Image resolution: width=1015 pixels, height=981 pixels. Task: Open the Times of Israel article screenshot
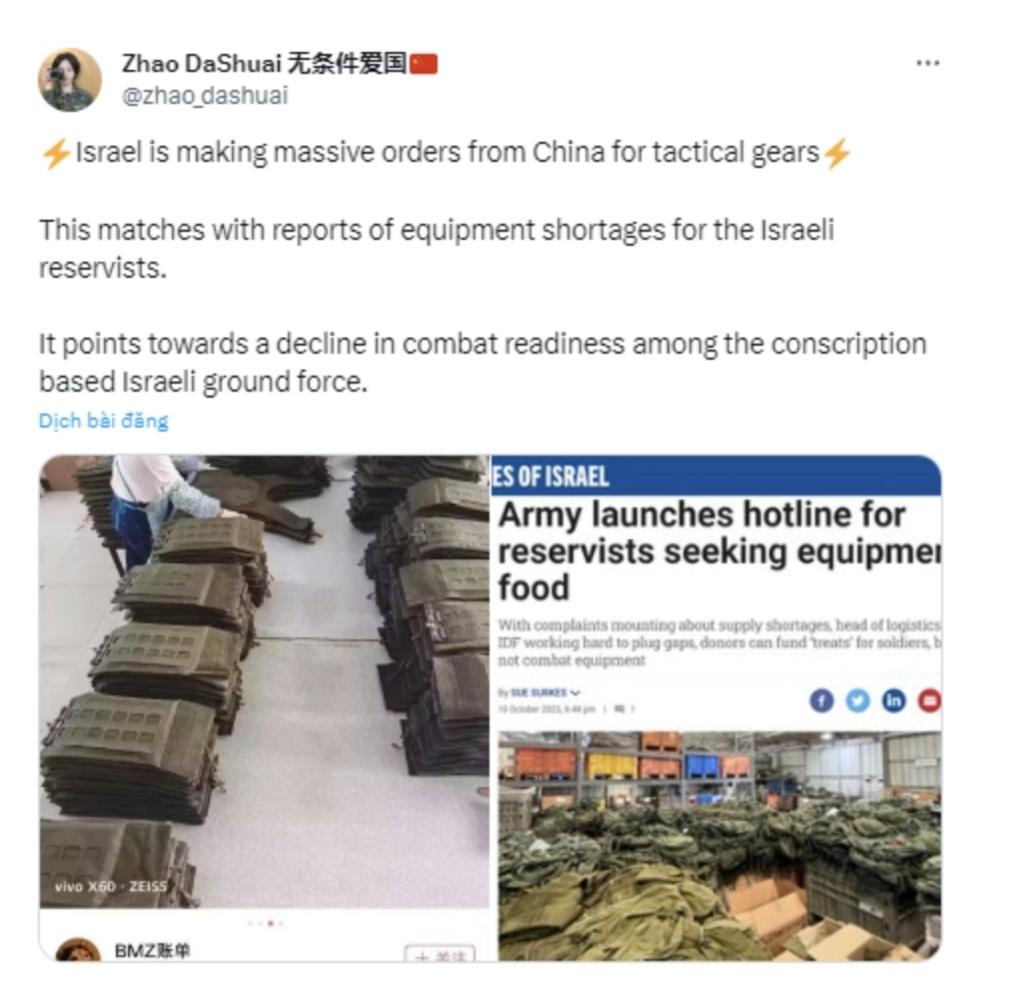click(x=716, y=708)
